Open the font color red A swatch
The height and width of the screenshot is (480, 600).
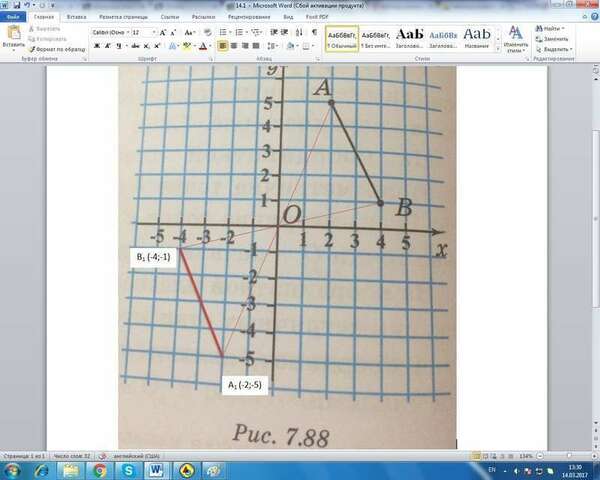pyautogui.click(x=203, y=46)
